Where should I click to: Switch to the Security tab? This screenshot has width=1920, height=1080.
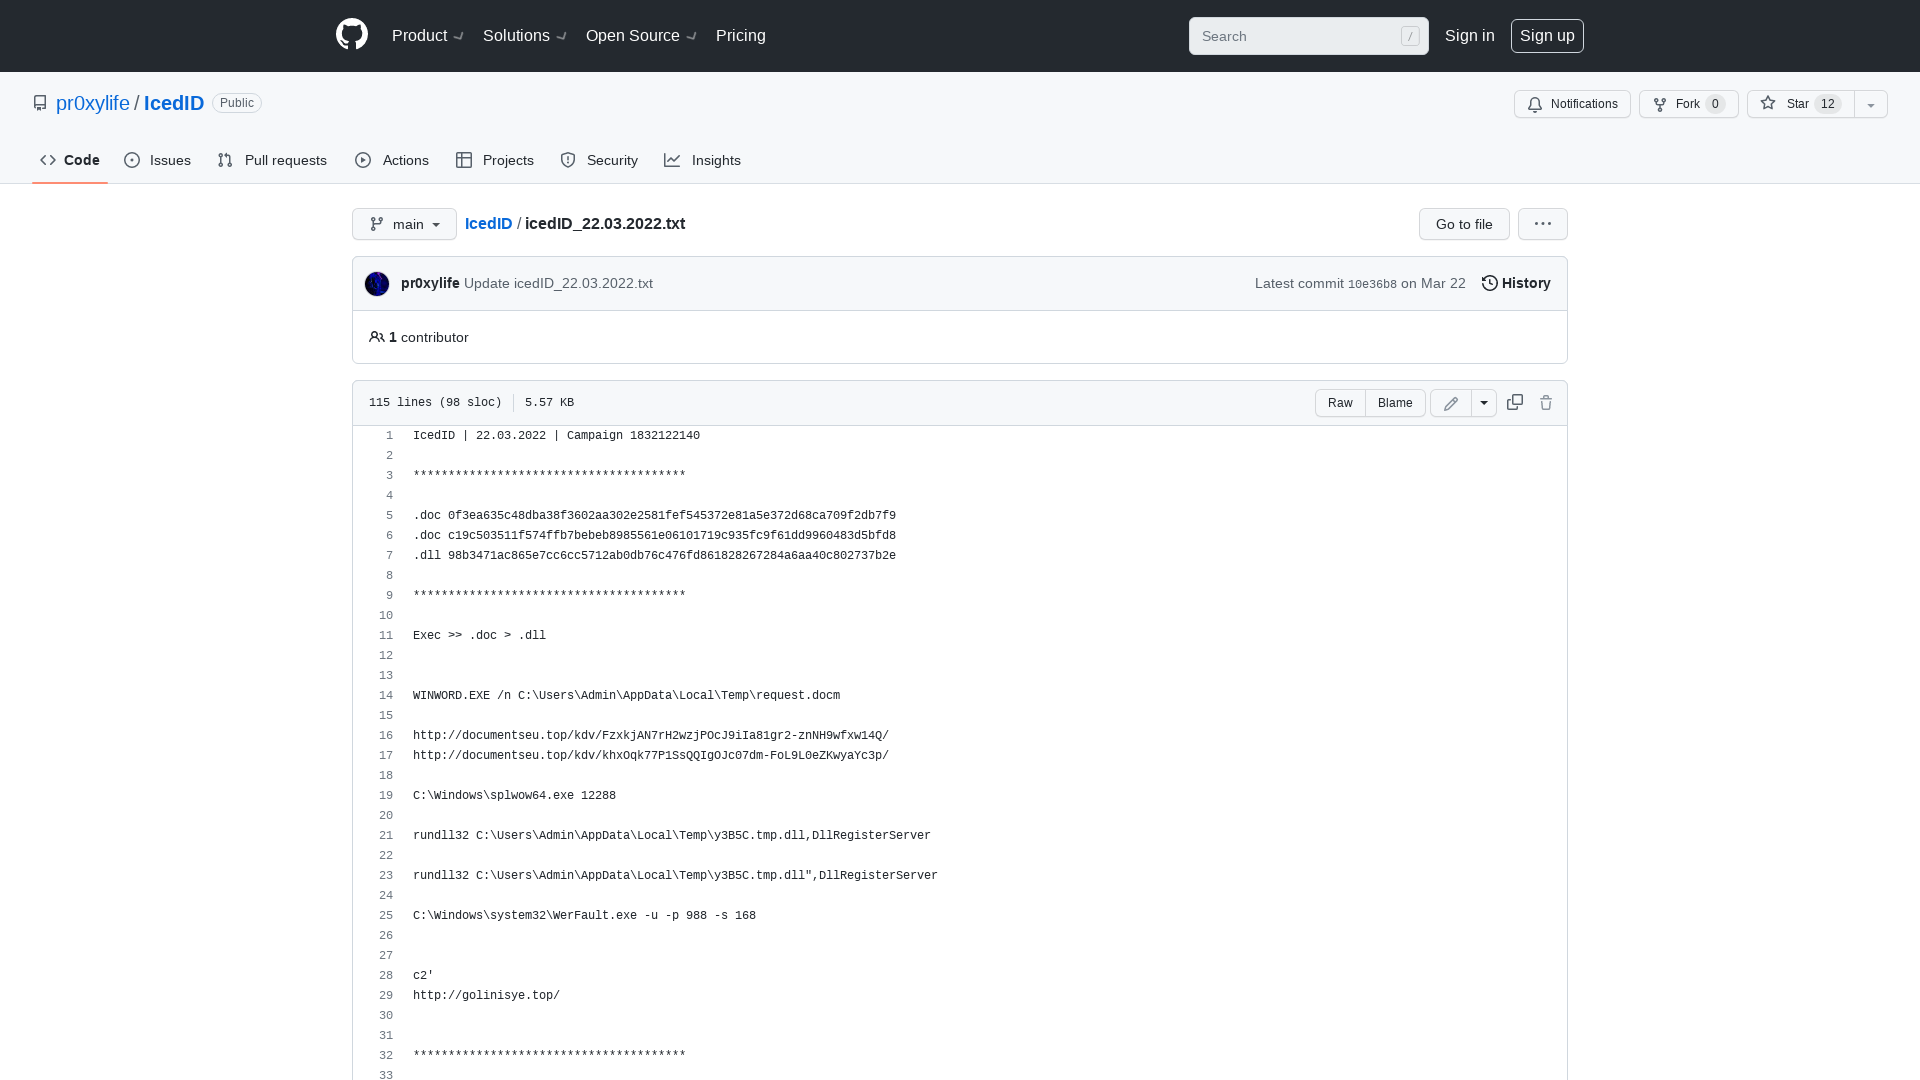pyautogui.click(x=599, y=160)
